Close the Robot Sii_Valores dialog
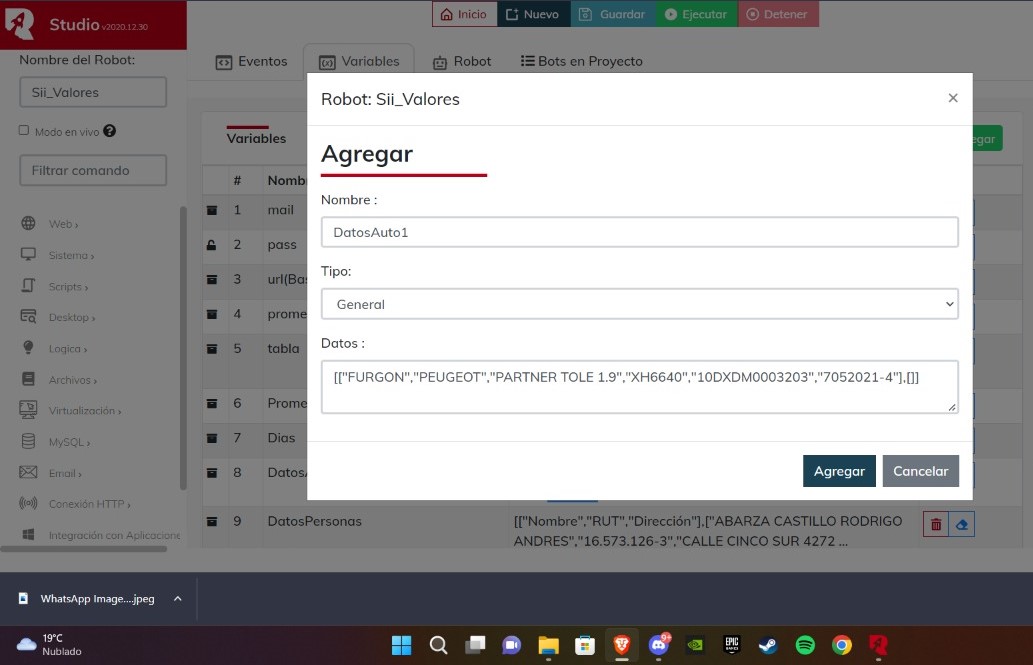Image resolution: width=1033 pixels, height=665 pixels. pos(952,98)
